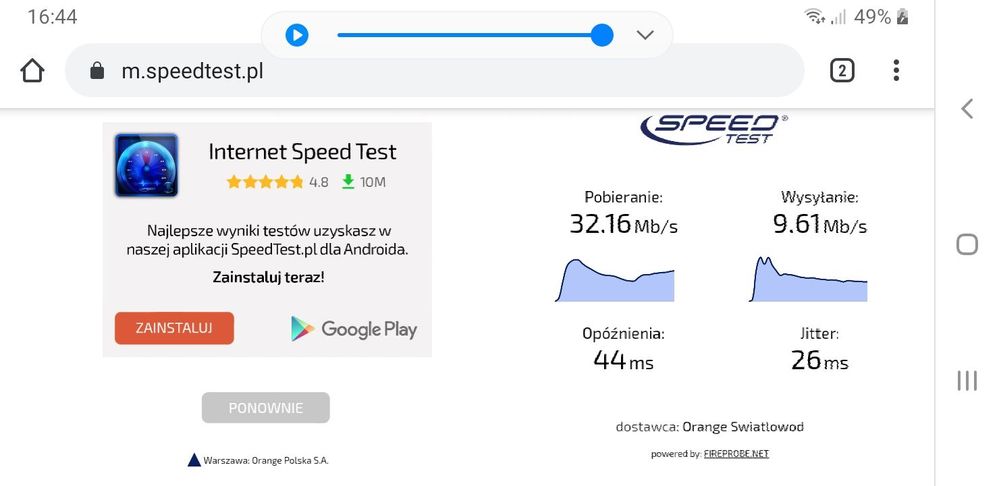Click the upload speed graph
Image resolution: width=999 pixels, height=486 pixels.
pyautogui.click(x=809, y=280)
